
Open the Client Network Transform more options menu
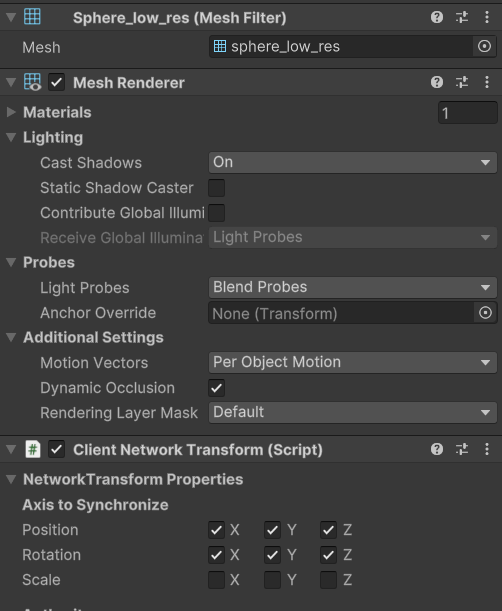click(x=487, y=449)
